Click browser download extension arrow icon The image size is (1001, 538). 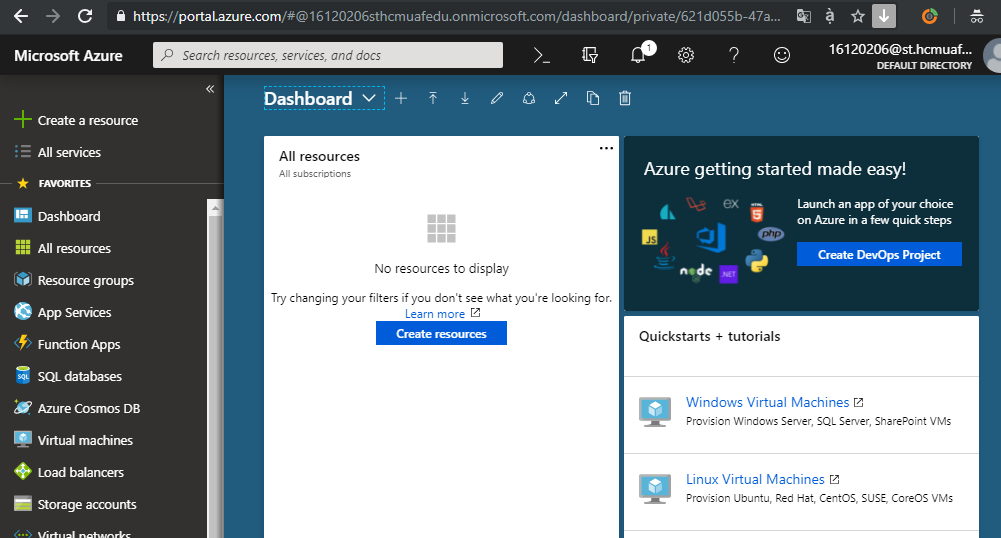pos(884,16)
